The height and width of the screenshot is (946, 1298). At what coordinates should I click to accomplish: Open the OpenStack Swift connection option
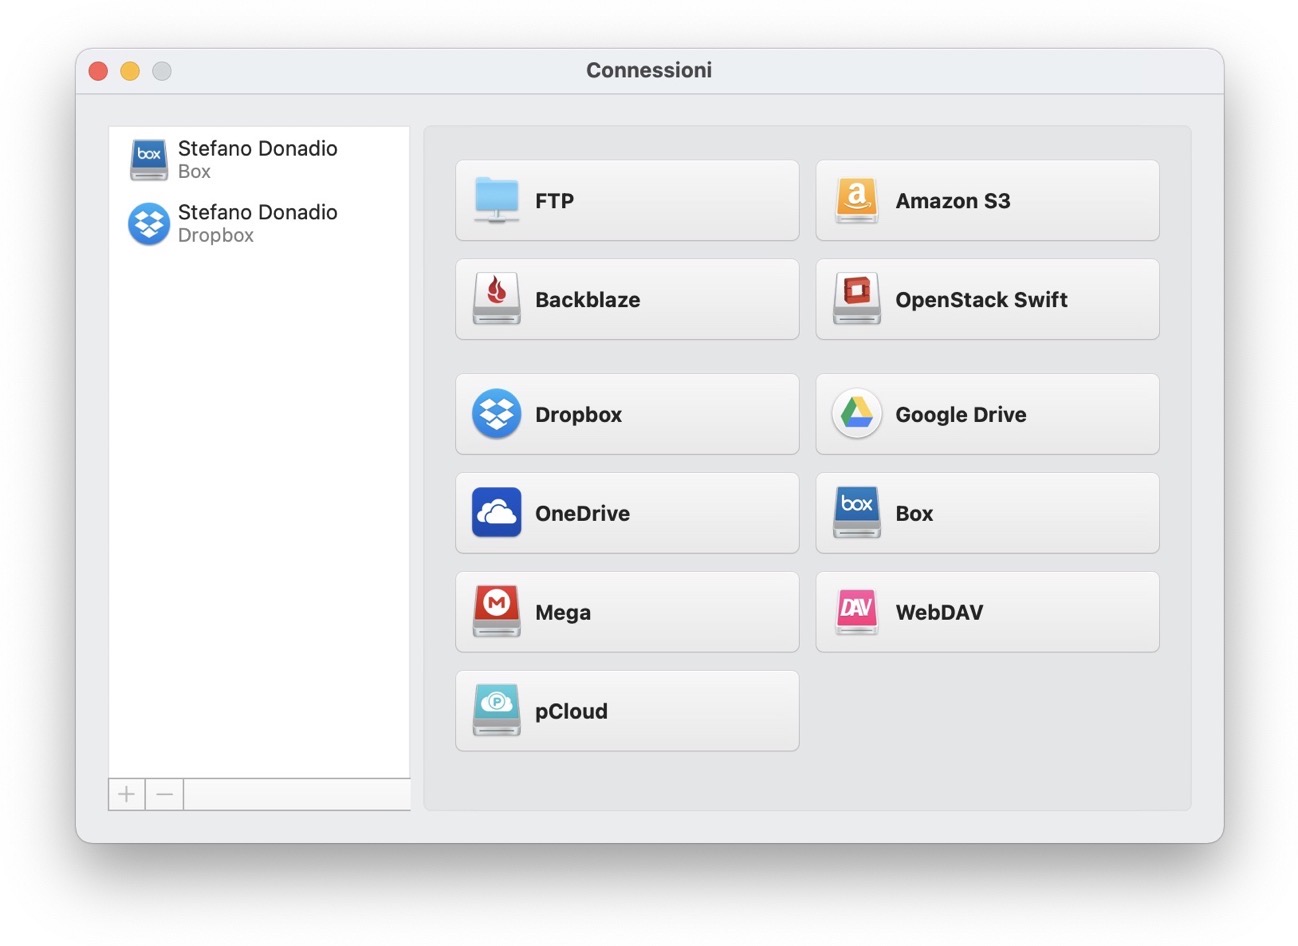tap(987, 299)
